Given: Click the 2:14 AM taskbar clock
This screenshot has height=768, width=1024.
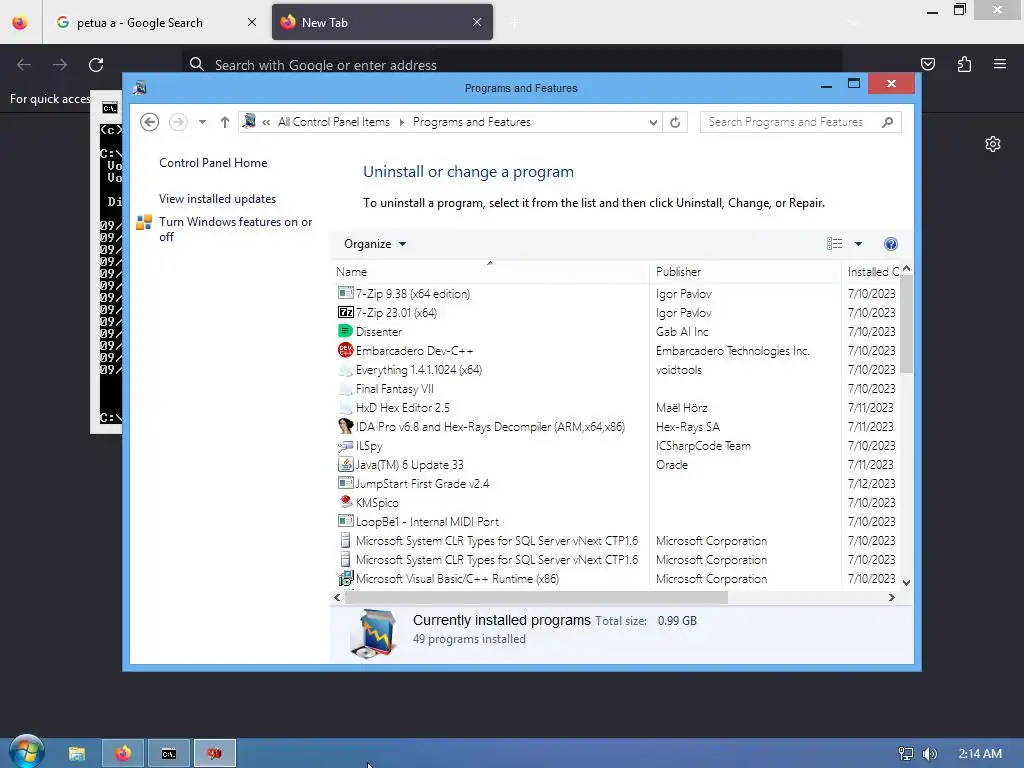Looking at the screenshot, I should click(x=980, y=754).
